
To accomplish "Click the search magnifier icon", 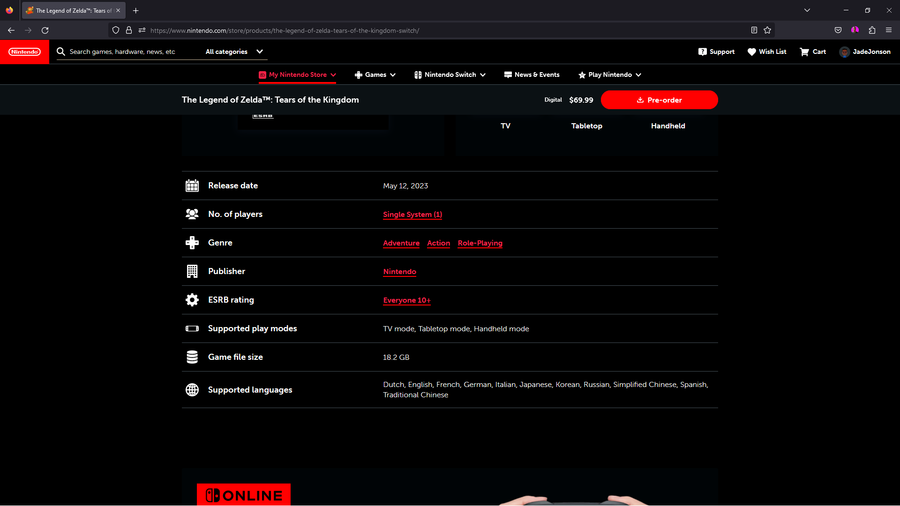I will [x=61, y=52].
